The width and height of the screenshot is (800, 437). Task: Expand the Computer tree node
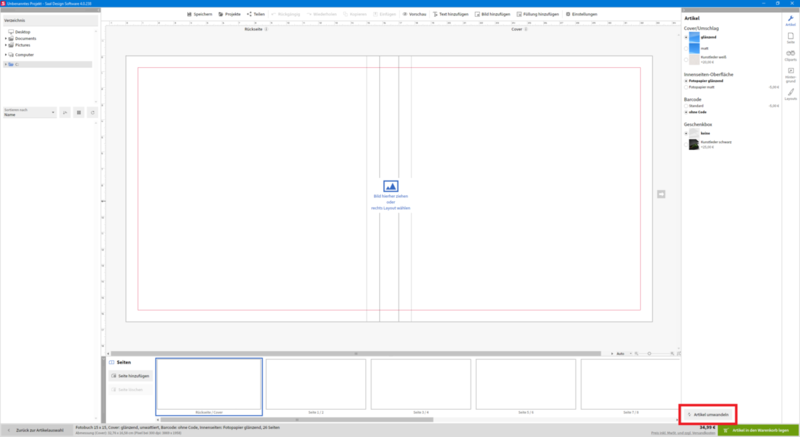point(6,54)
